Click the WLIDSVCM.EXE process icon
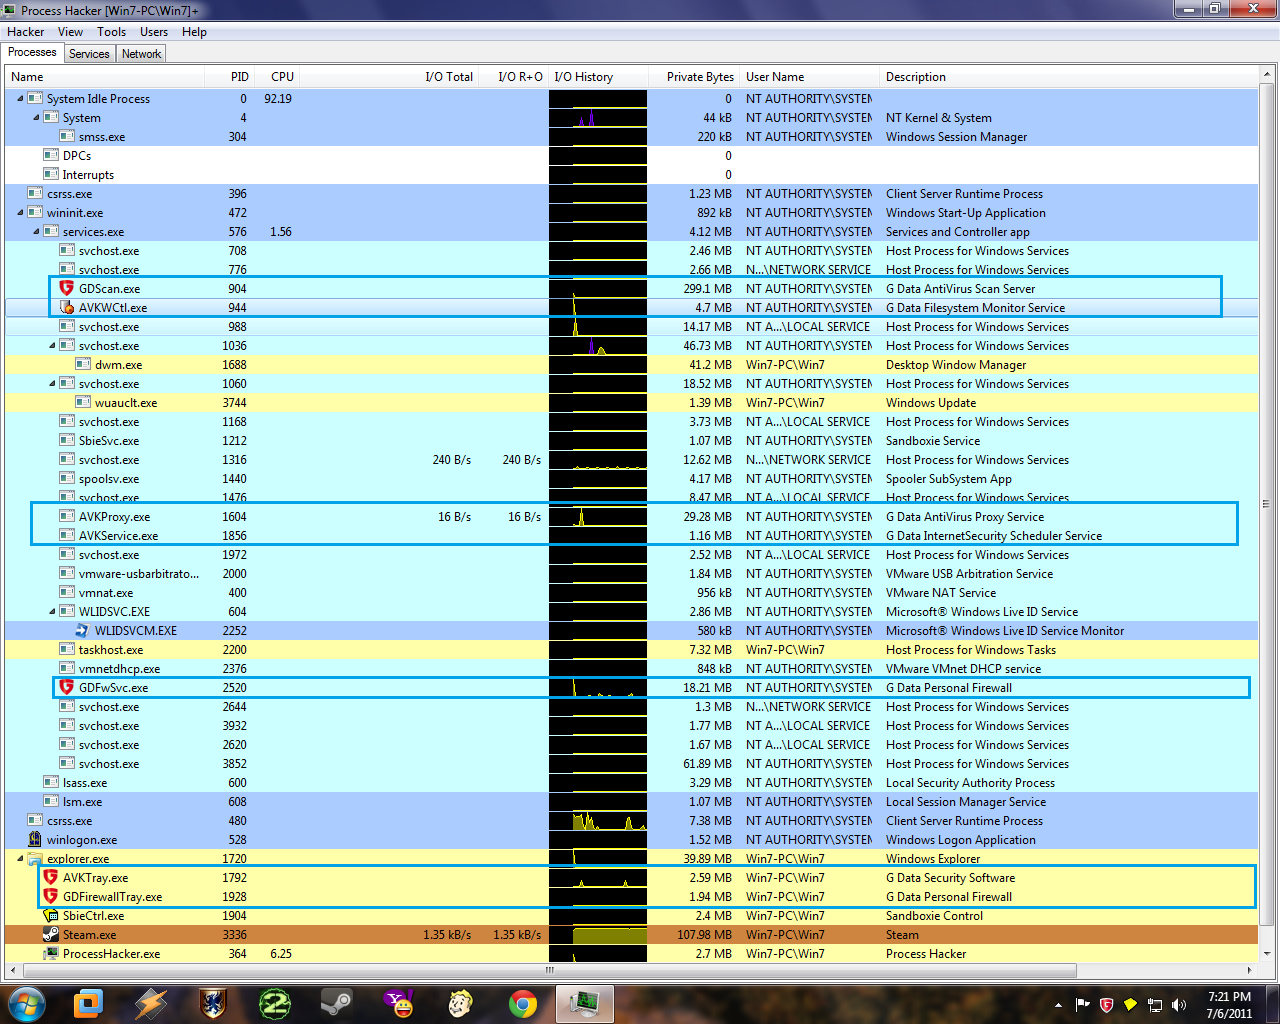Image resolution: width=1280 pixels, height=1024 pixels. pyautogui.click(x=83, y=630)
